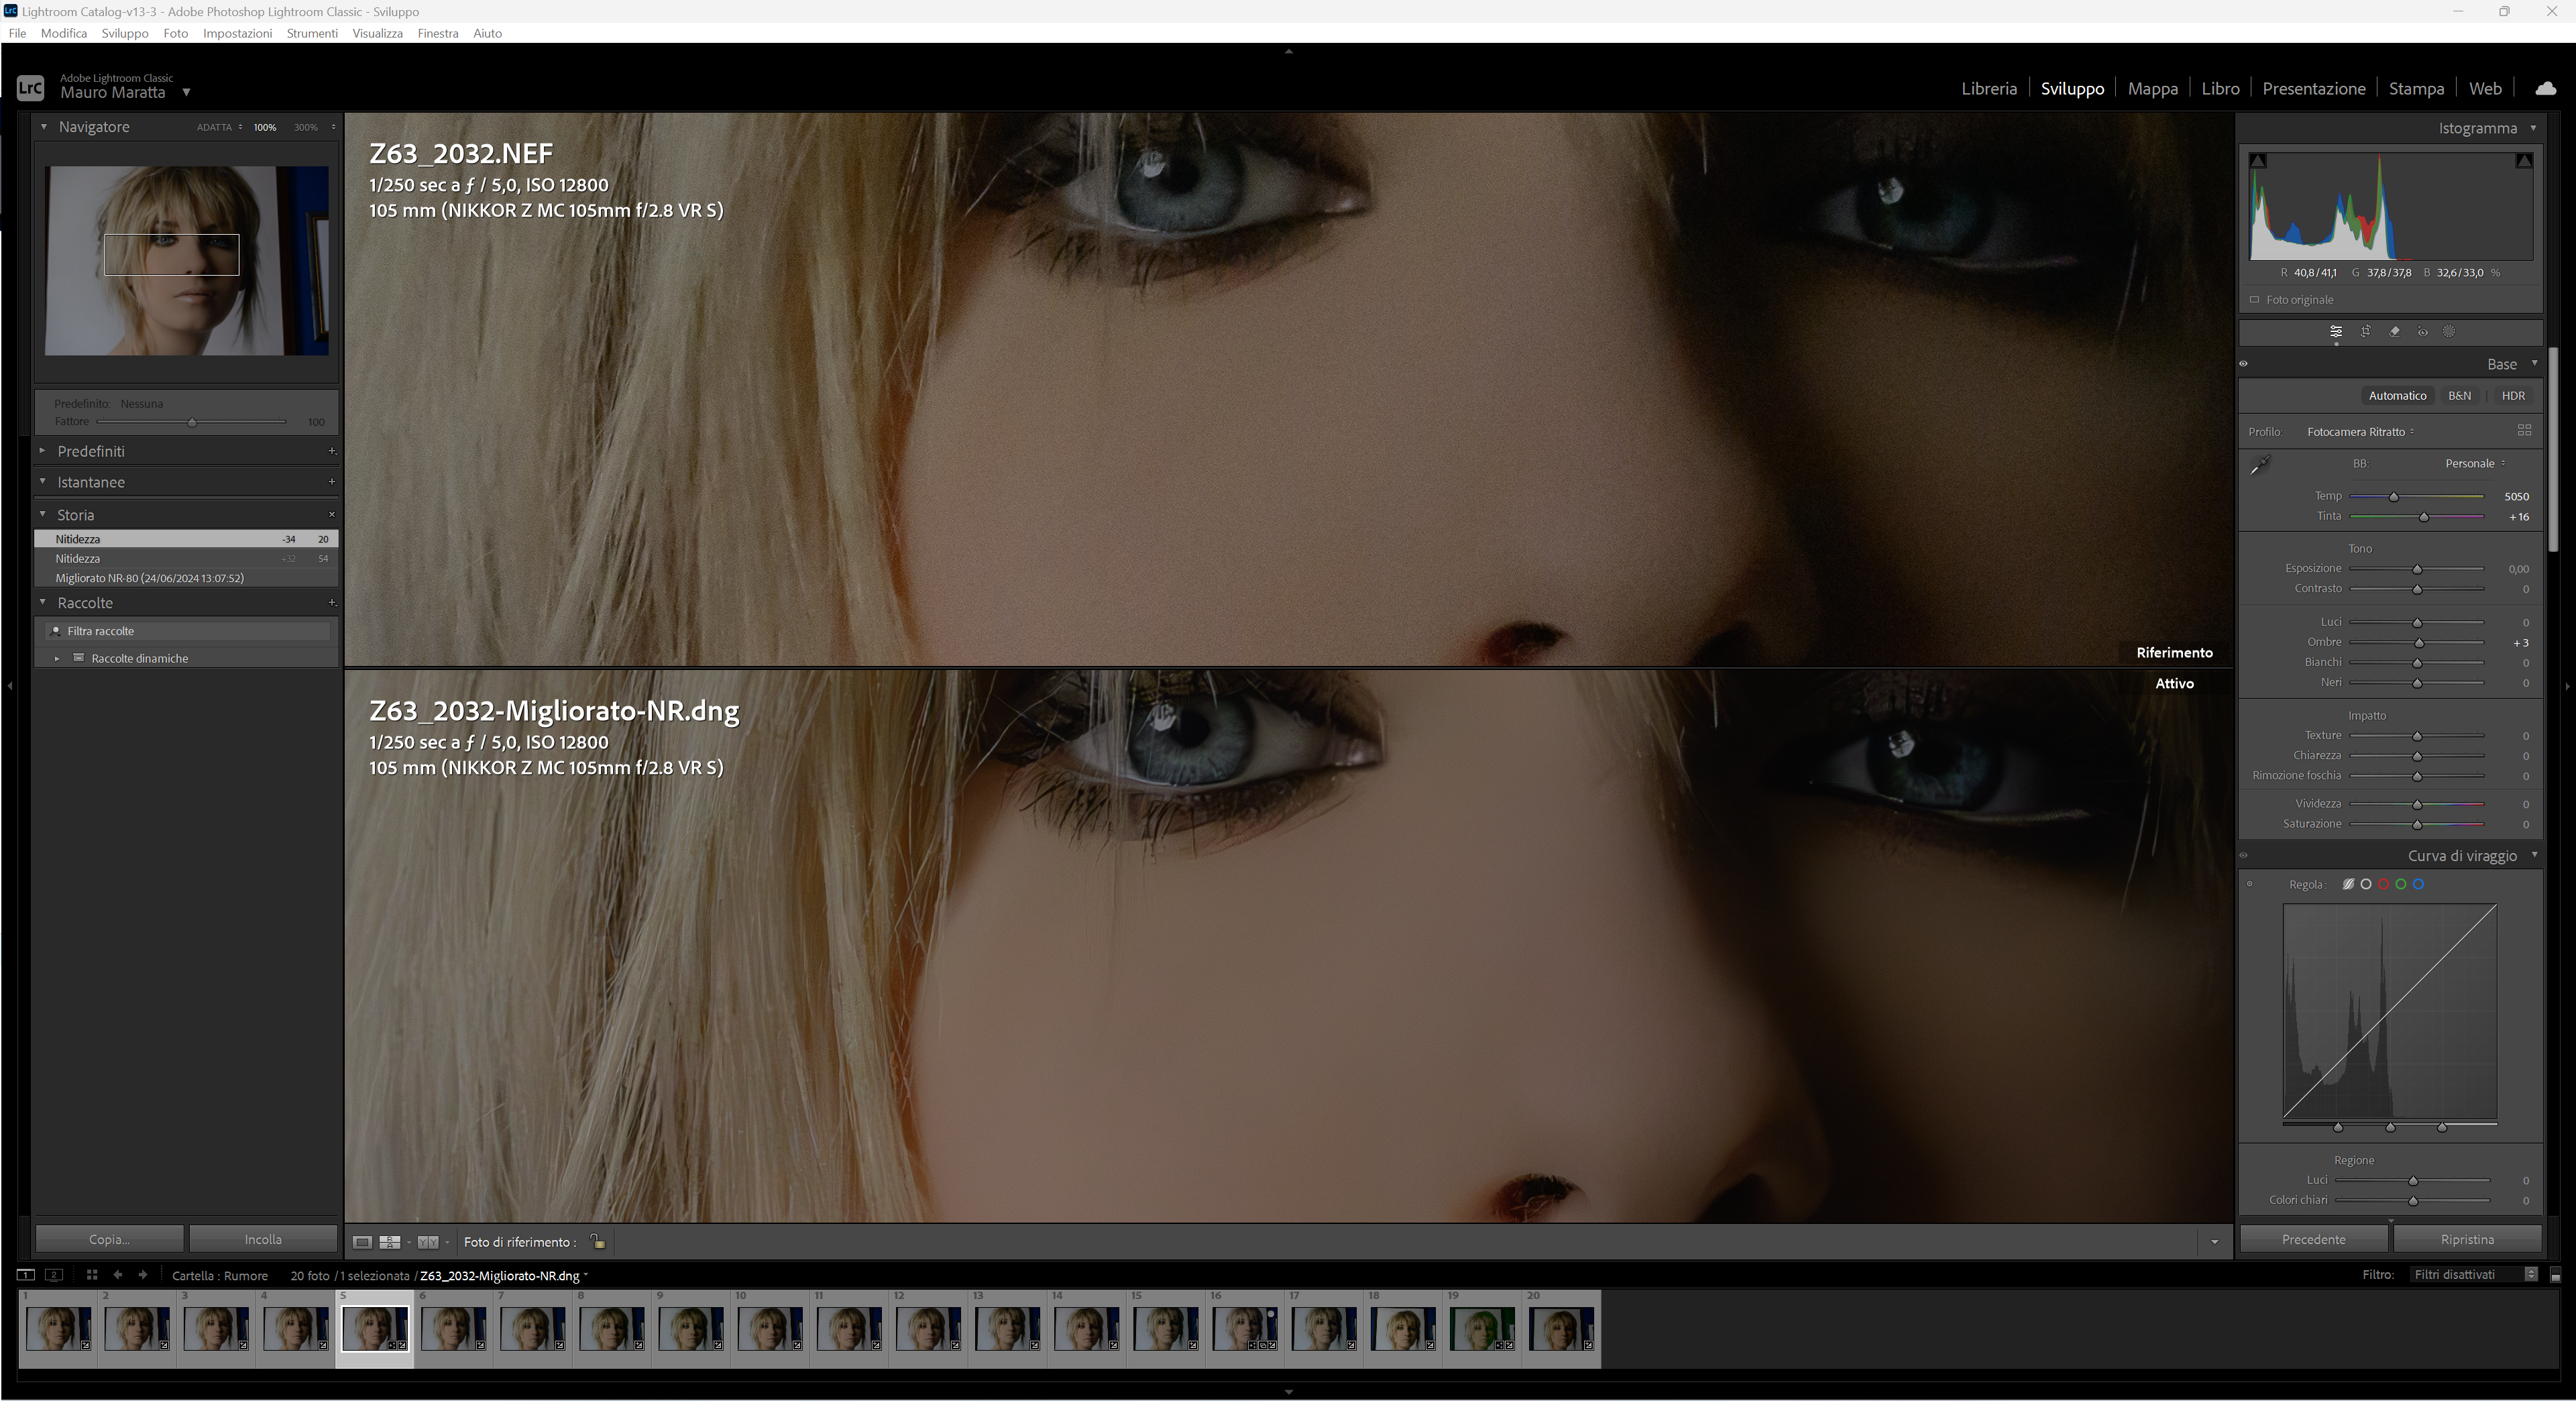
Task: Click the reference photo lock icon
Action: (x=597, y=1242)
